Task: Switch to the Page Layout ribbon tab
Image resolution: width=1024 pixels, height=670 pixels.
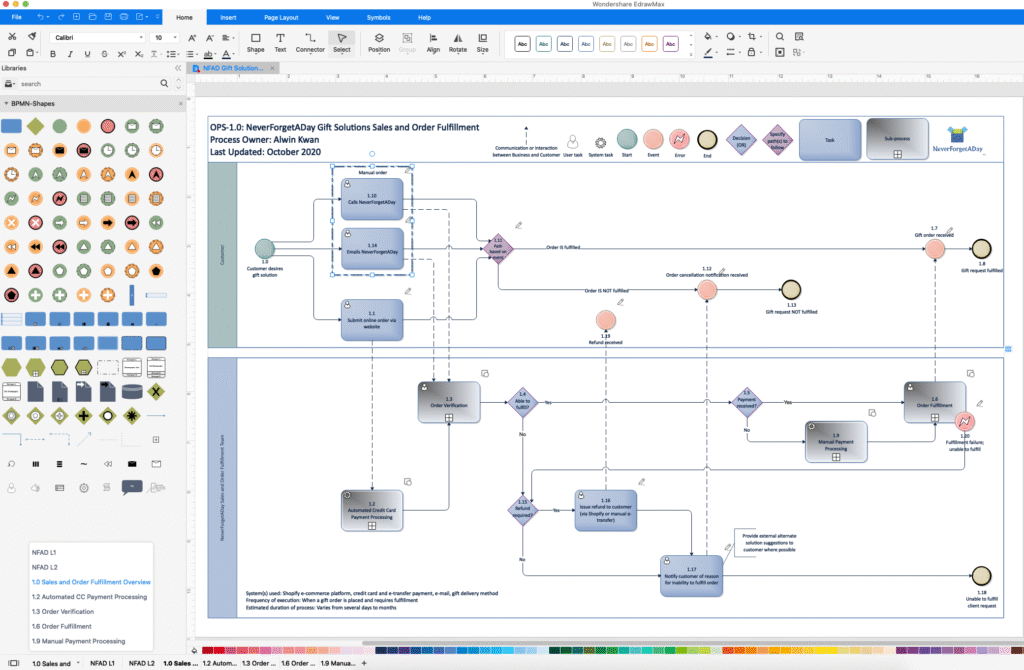Action: (x=281, y=18)
